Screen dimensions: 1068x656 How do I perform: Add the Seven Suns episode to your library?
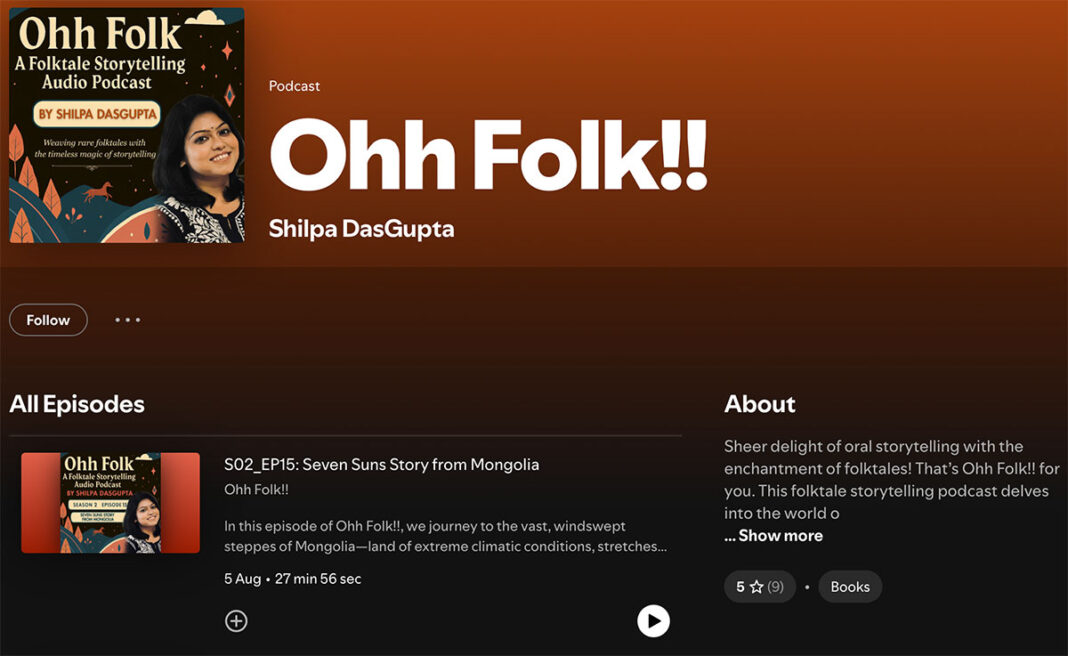pyautogui.click(x=236, y=620)
